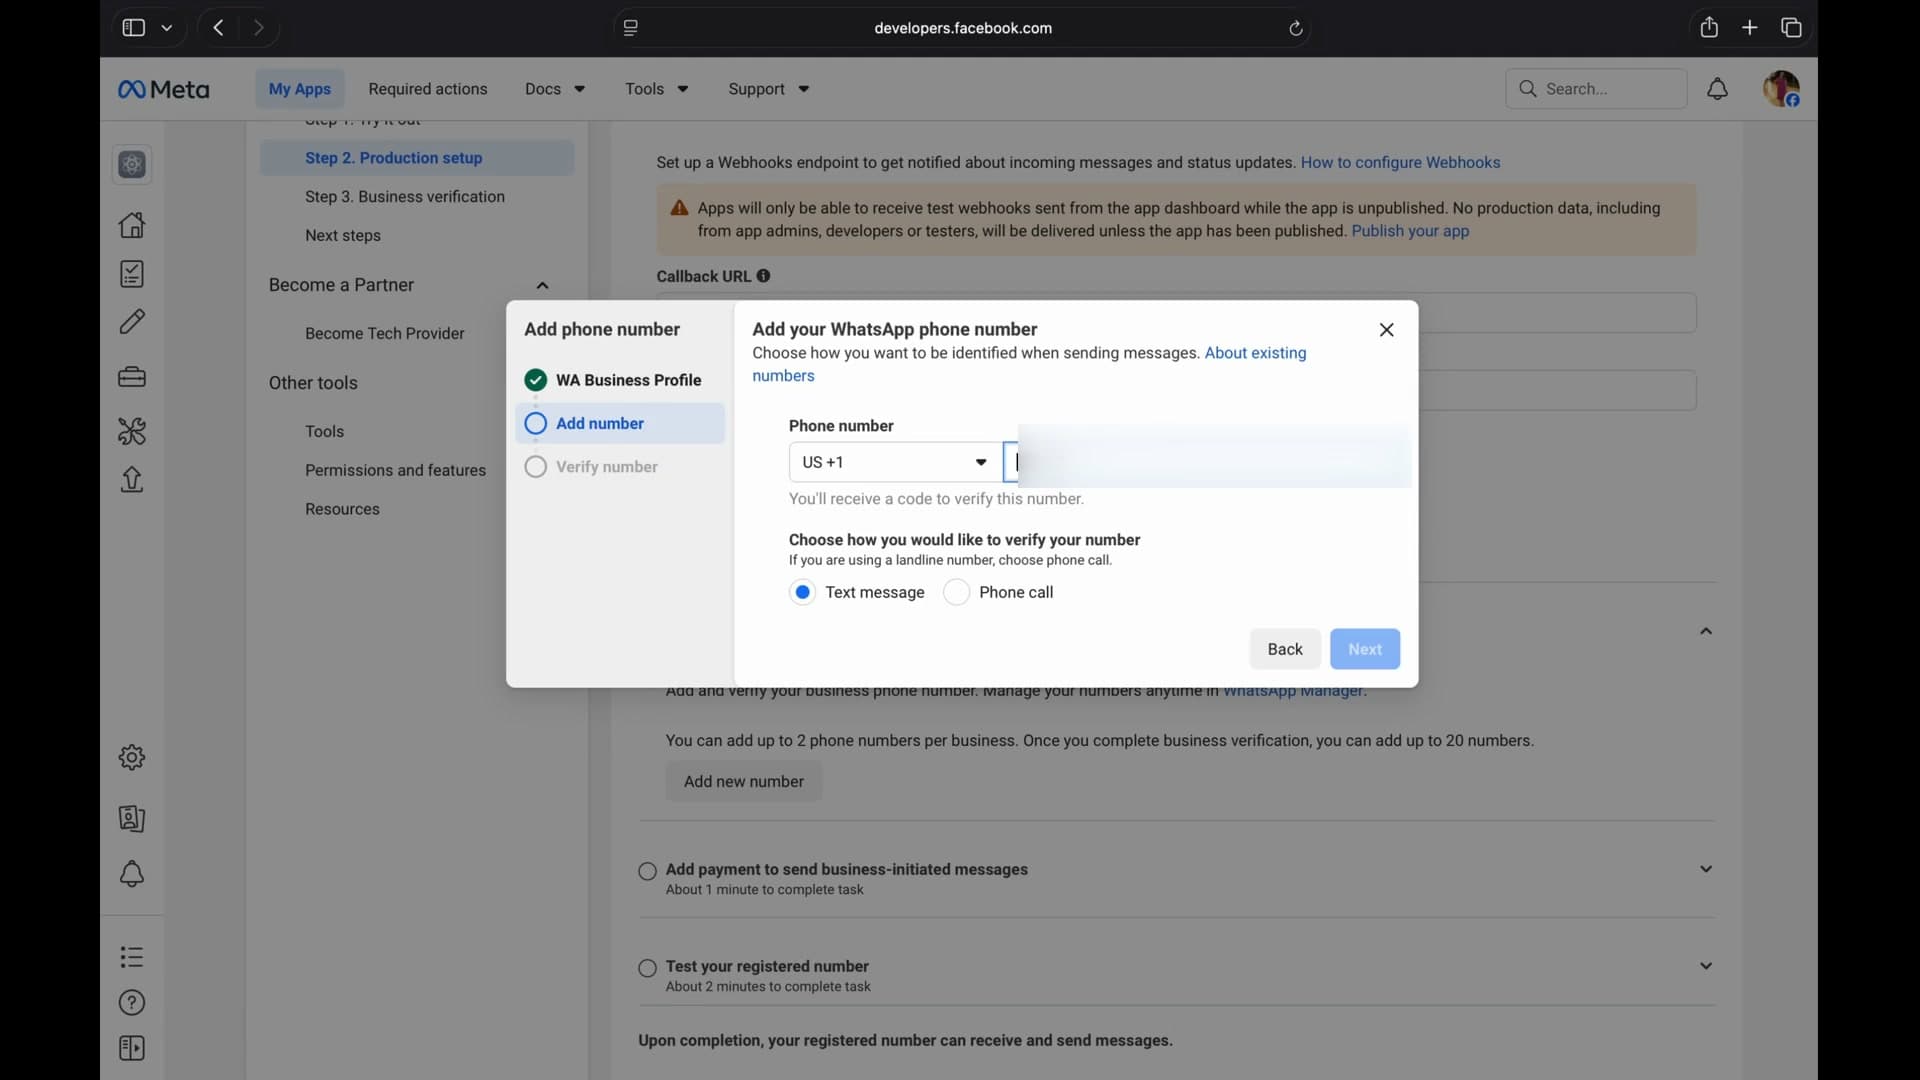Open Become Tech Provider

tap(385, 334)
